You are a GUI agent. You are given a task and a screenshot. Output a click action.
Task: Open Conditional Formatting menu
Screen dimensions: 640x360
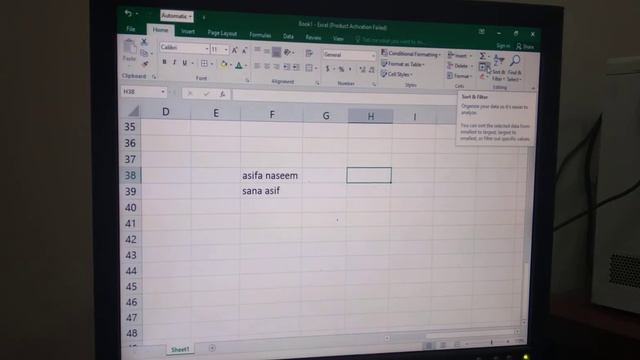pyautogui.click(x=411, y=53)
